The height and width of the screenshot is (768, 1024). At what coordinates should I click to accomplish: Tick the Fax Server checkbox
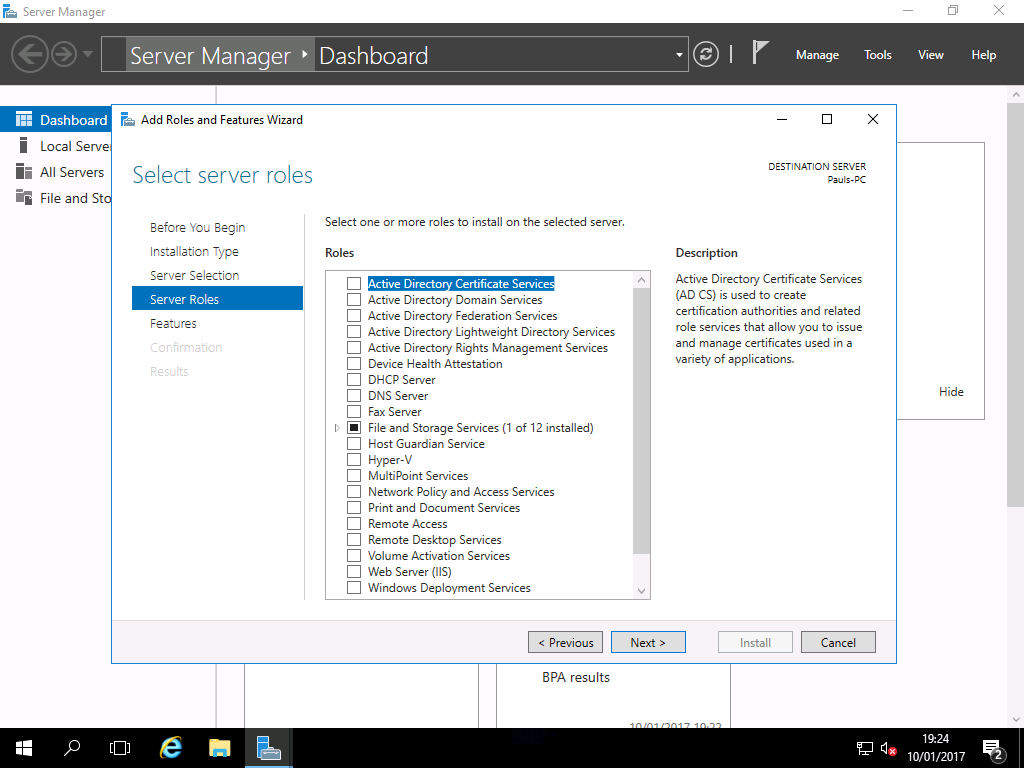pyautogui.click(x=354, y=411)
